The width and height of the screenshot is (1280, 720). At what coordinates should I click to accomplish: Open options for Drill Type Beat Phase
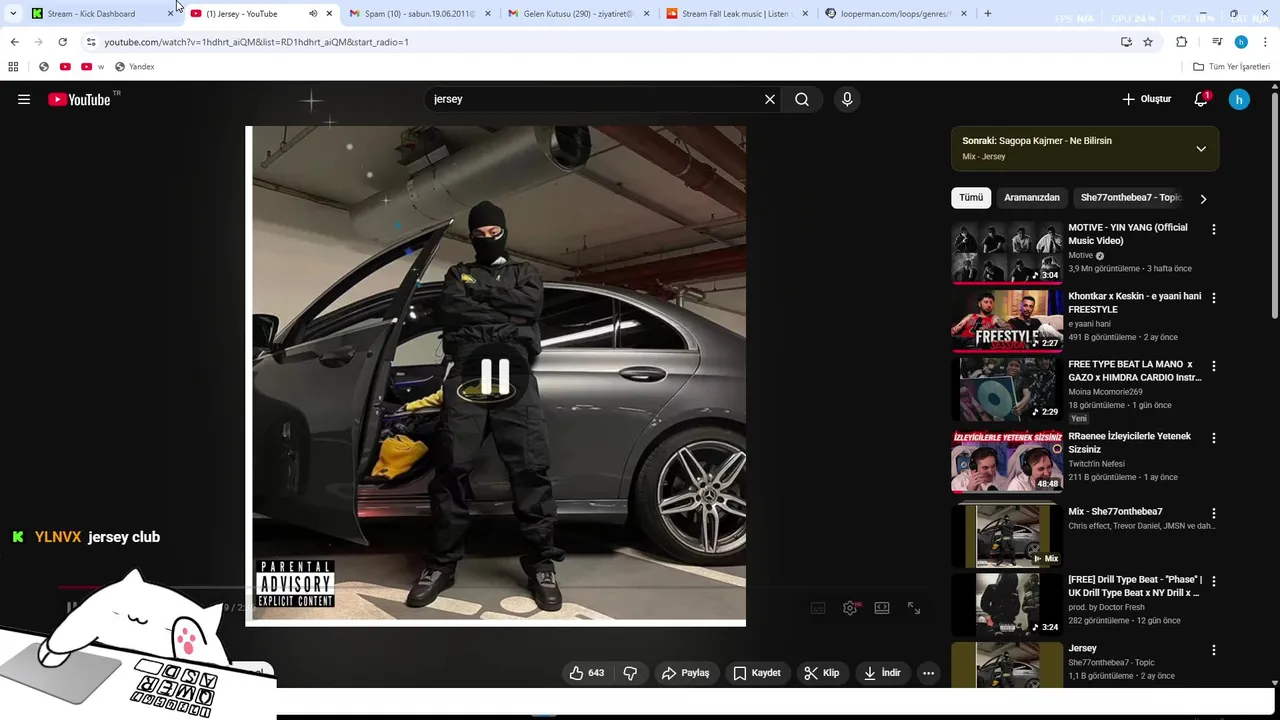tap(1214, 581)
